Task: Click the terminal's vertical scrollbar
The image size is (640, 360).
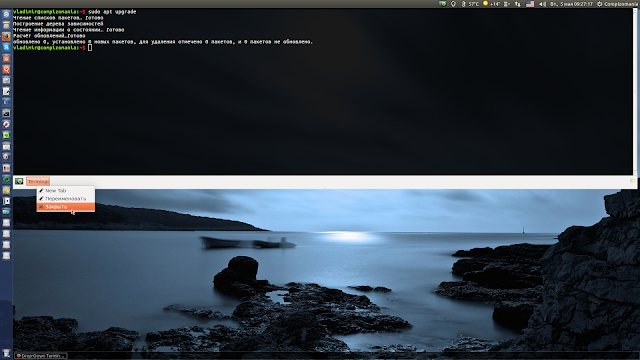Action: tap(635, 91)
